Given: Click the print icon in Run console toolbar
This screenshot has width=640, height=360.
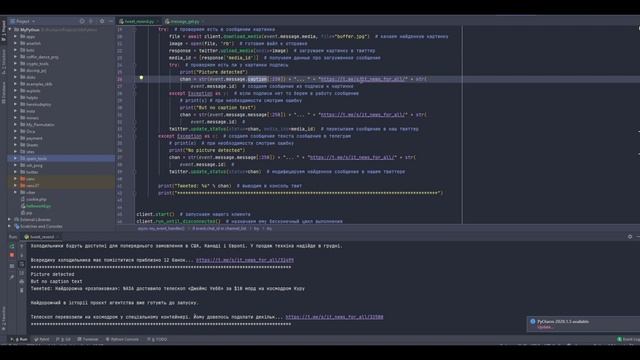Looking at the screenshot, I should tap(22, 282).
